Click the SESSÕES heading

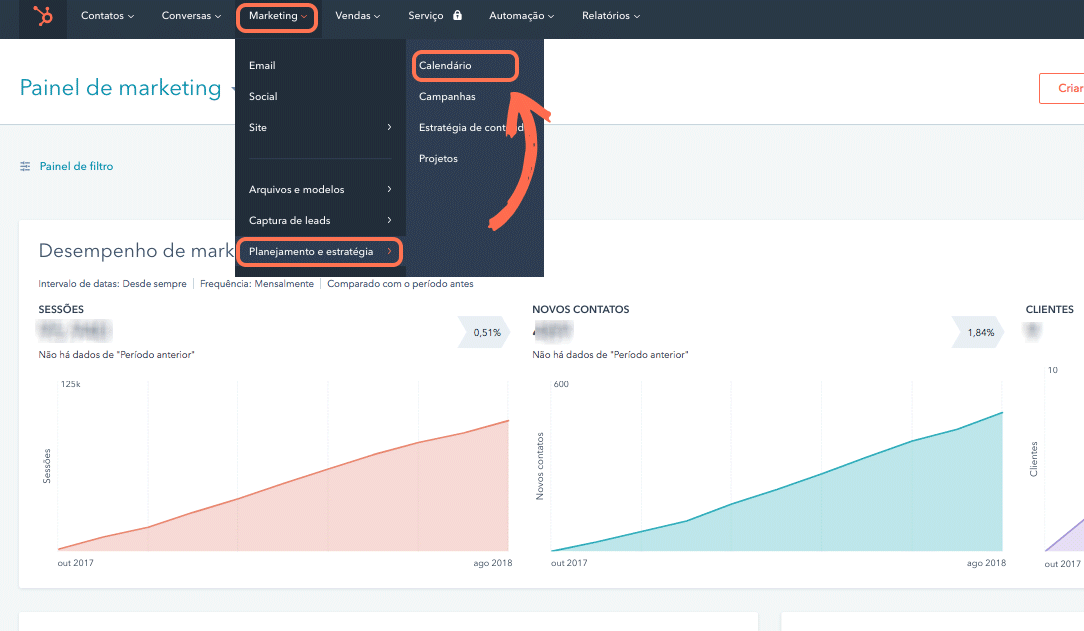coord(61,309)
